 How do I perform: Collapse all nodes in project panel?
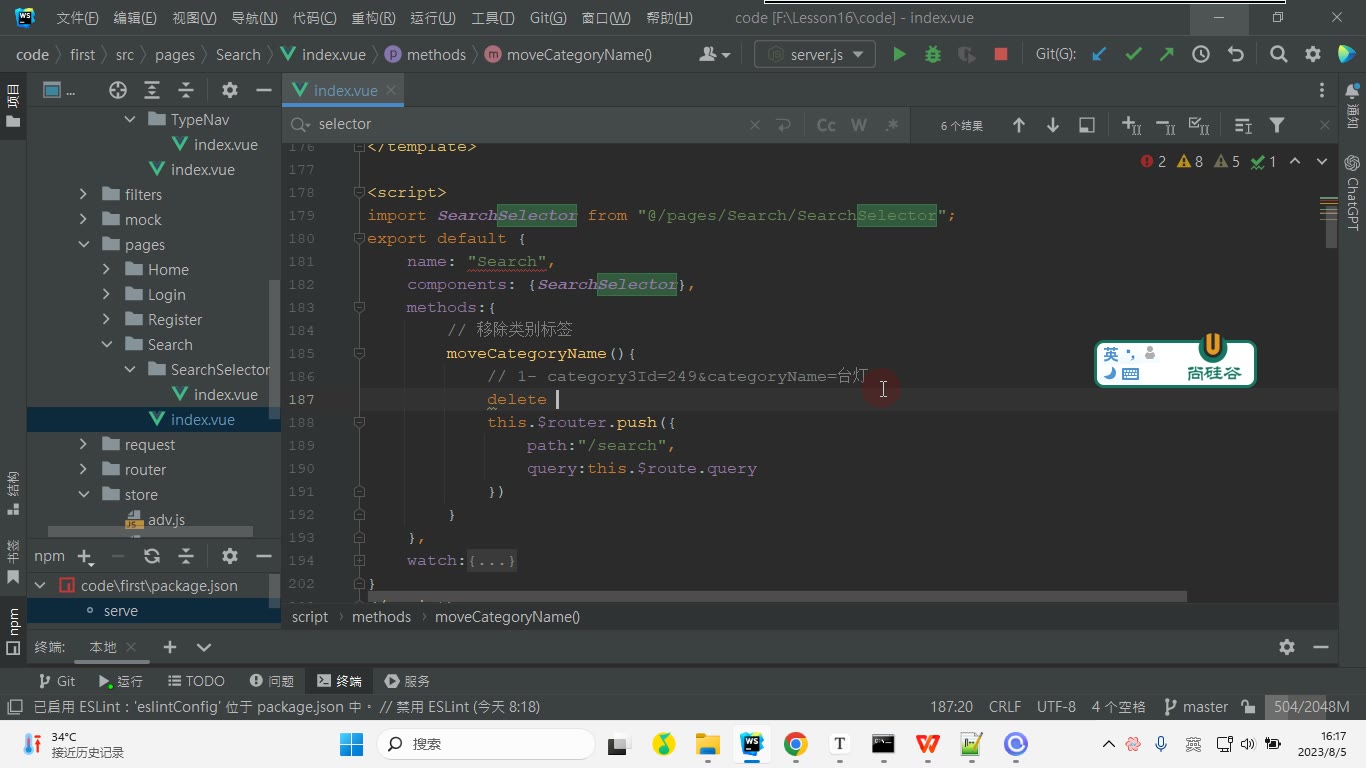[185, 90]
